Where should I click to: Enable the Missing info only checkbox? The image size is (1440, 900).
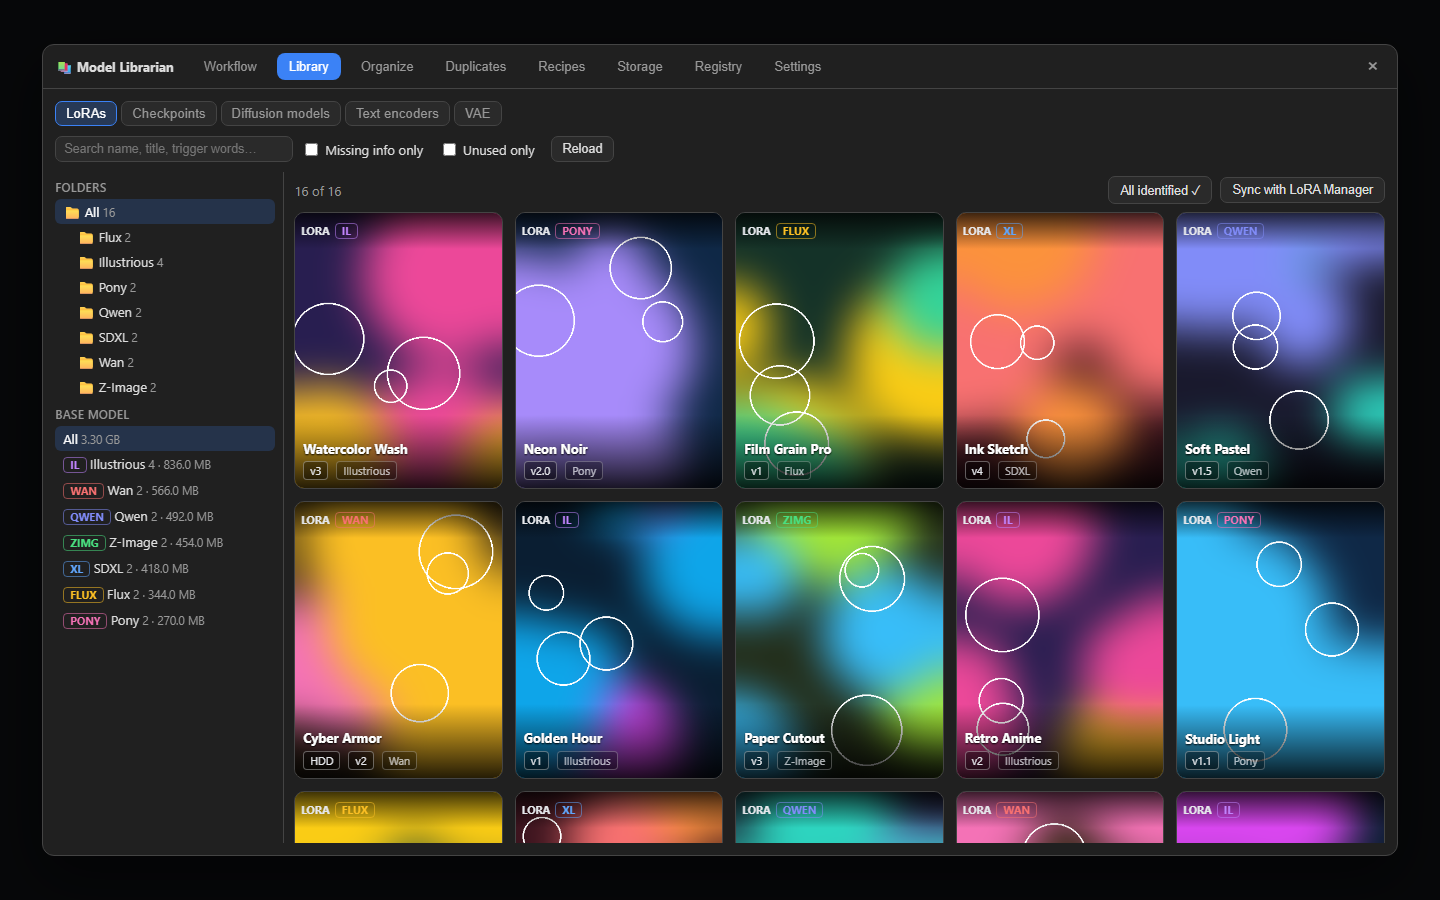point(311,149)
